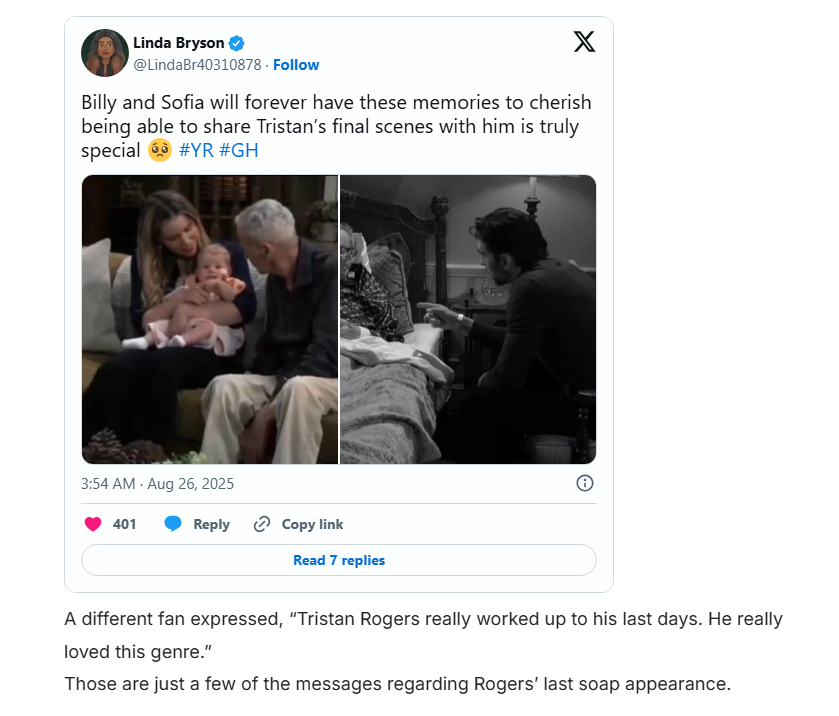839x716 pixels.
Task: Open the tweet info circle icon
Action: [x=585, y=483]
